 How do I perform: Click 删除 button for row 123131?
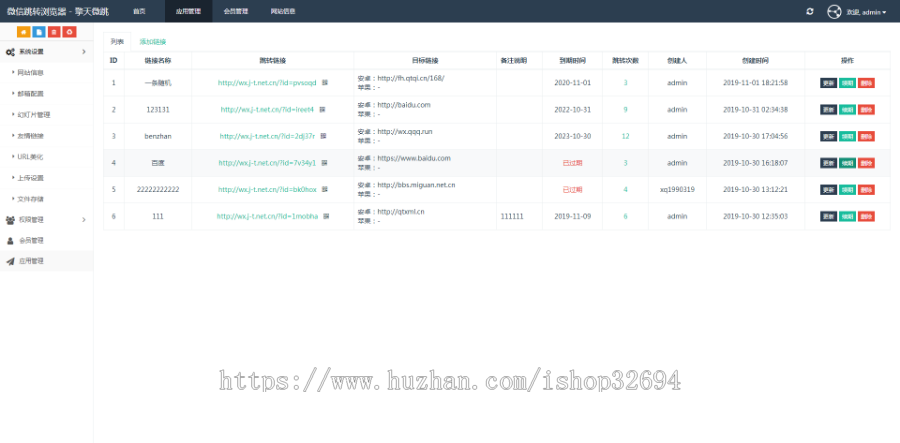[x=866, y=109]
